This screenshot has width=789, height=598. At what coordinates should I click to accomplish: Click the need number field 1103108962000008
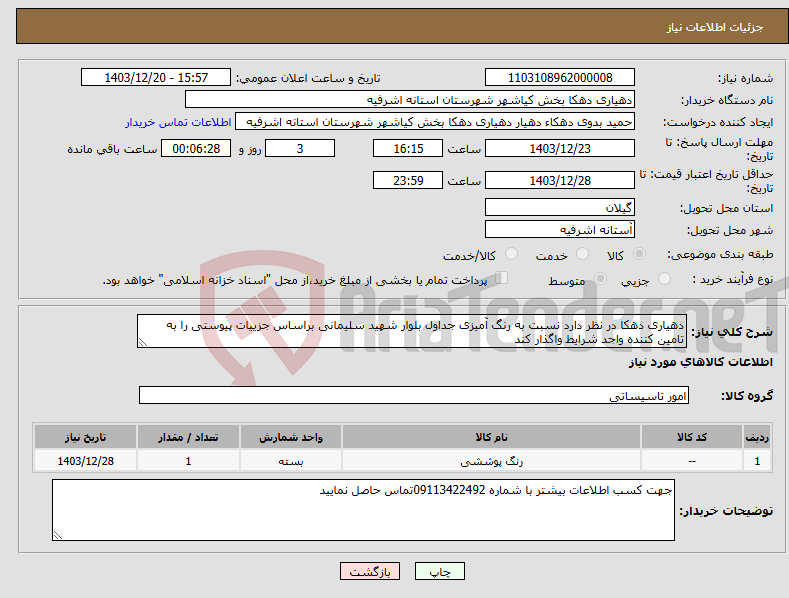pyautogui.click(x=560, y=78)
